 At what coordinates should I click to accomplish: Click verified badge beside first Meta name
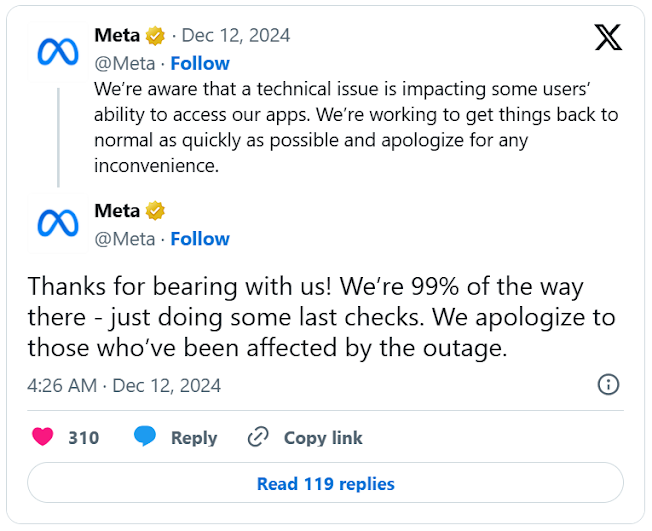(x=156, y=36)
